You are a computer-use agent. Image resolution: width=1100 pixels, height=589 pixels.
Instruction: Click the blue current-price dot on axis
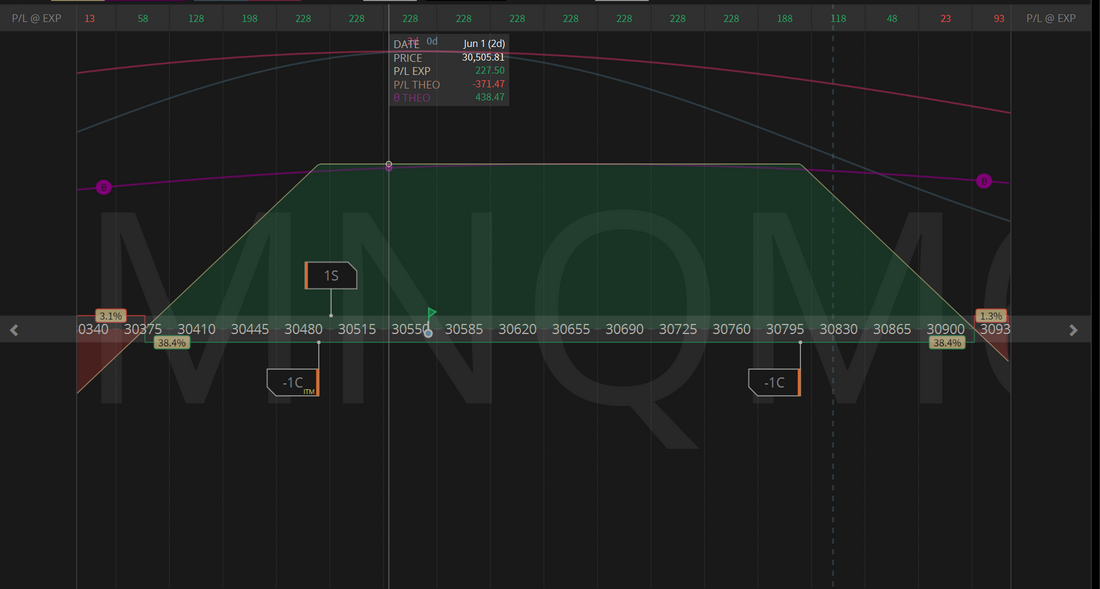point(429,333)
